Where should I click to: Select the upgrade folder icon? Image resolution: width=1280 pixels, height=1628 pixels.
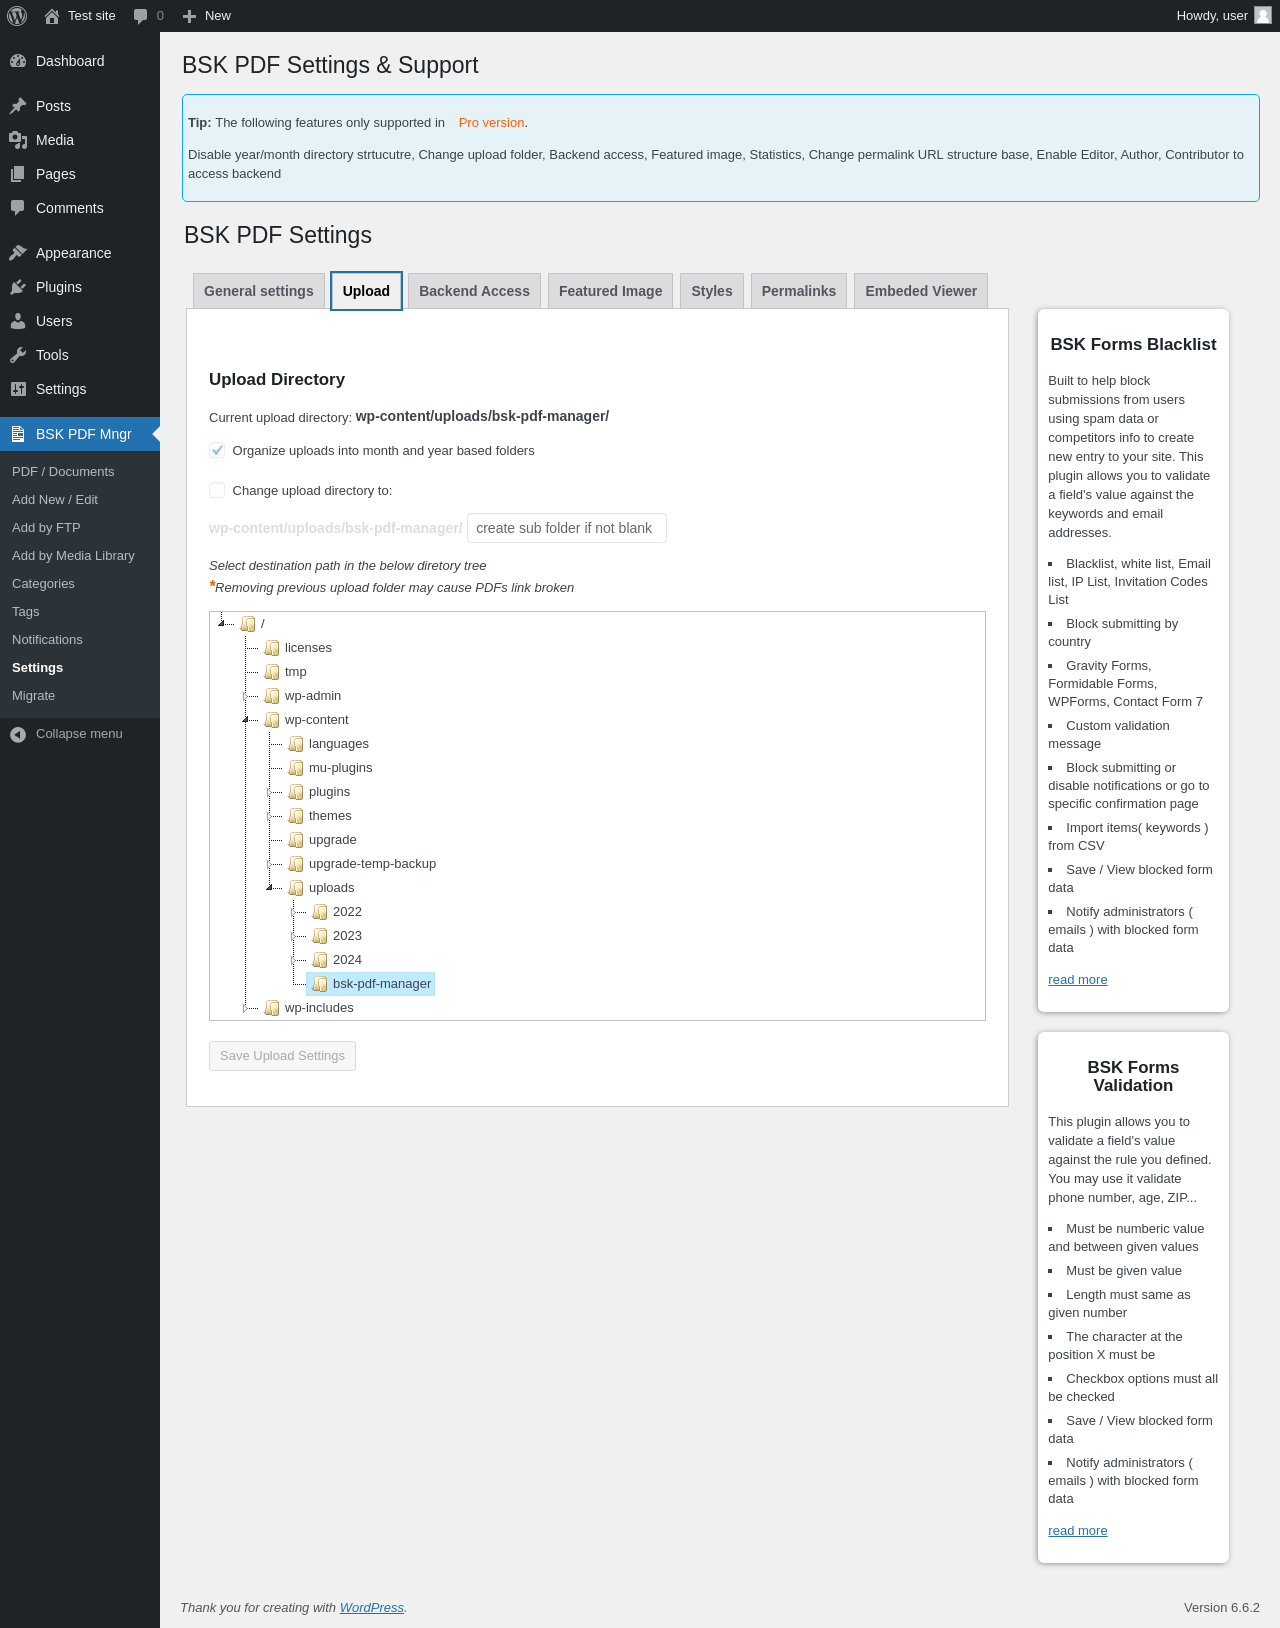pyautogui.click(x=296, y=840)
